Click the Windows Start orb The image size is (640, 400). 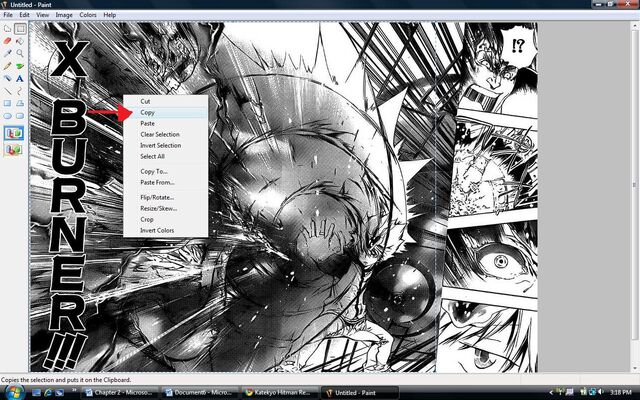click(13, 392)
